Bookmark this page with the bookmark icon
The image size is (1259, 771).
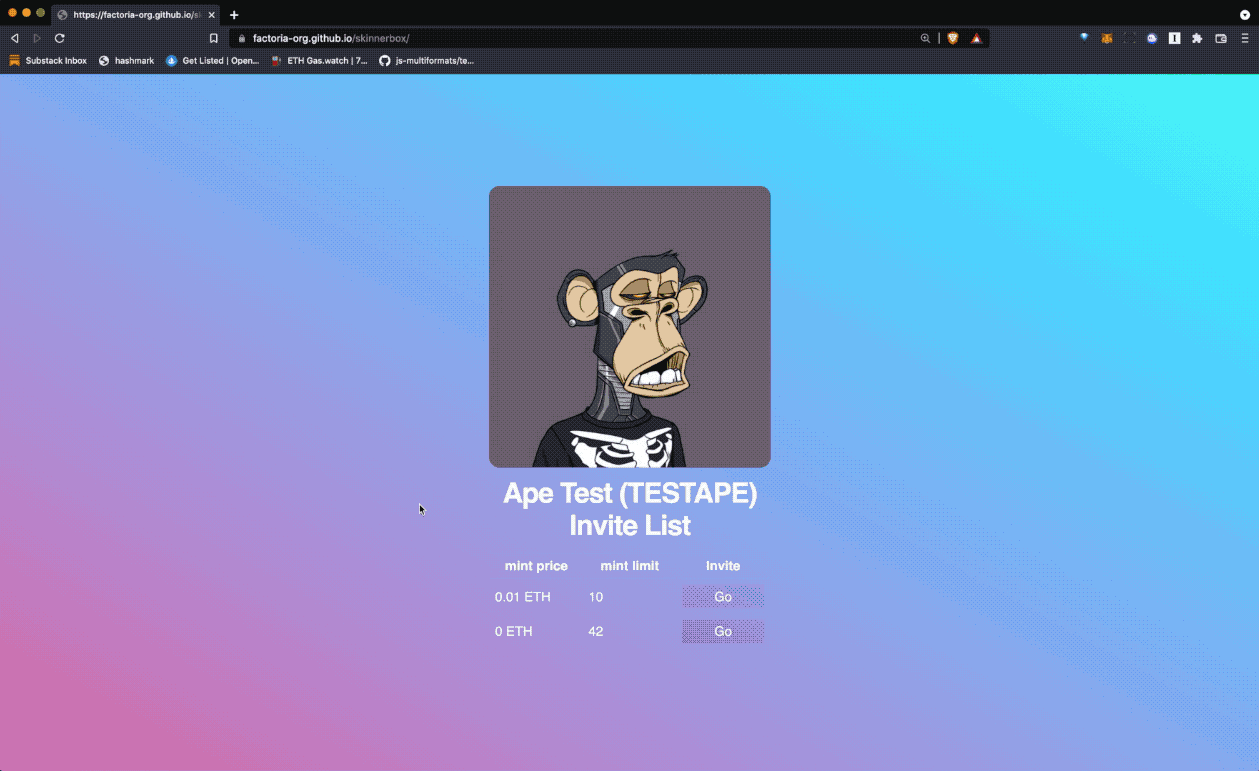[213, 38]
